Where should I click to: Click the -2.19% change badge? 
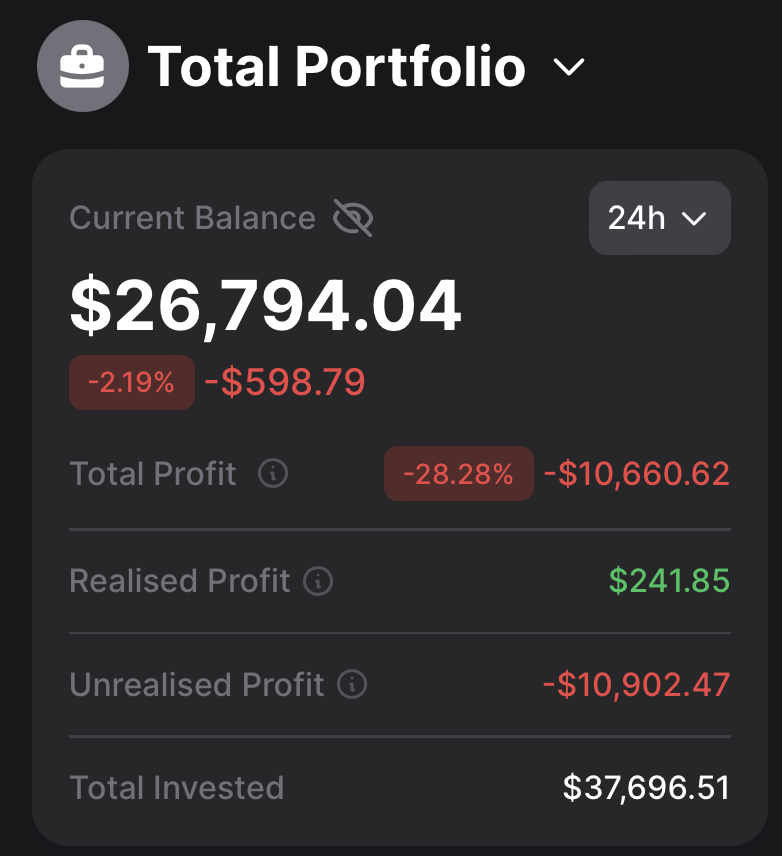tap(131, 382)
